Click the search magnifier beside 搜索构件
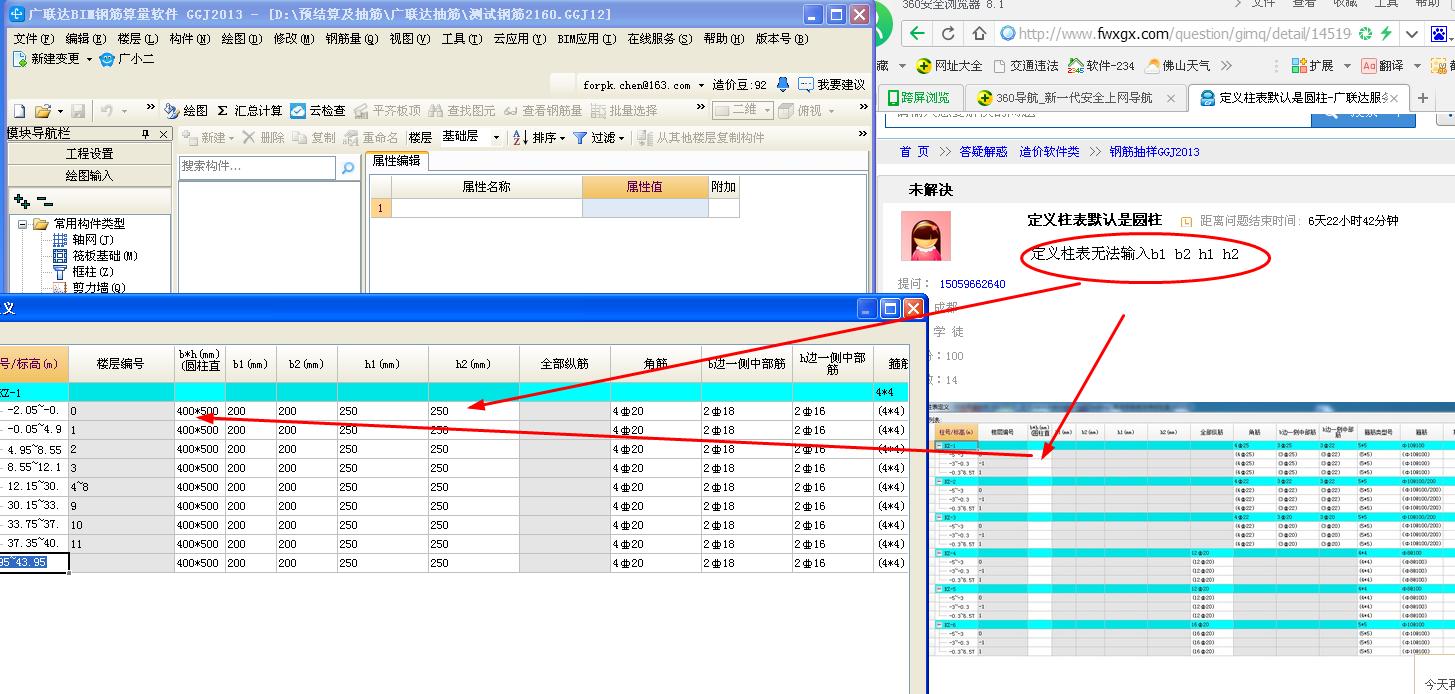 coord(348,168)
